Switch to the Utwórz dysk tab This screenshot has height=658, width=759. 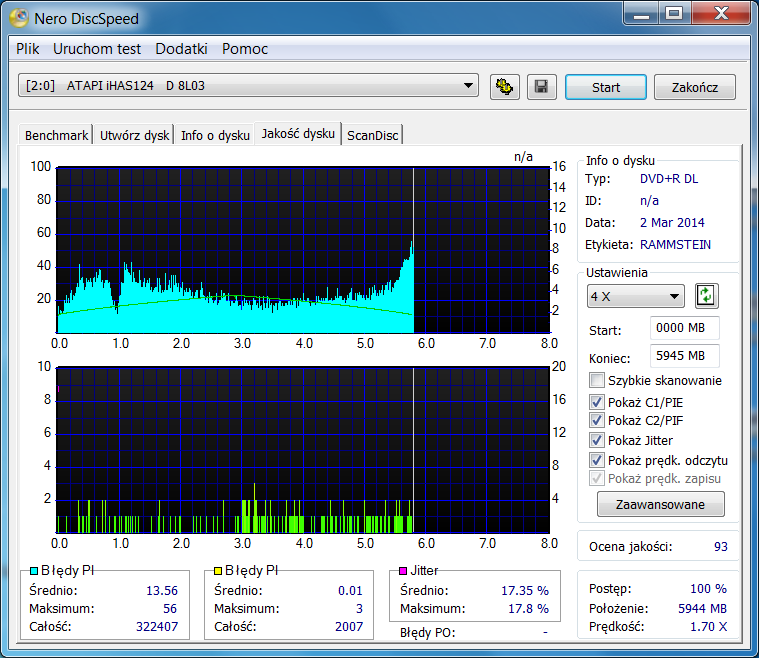coord(134,135)
